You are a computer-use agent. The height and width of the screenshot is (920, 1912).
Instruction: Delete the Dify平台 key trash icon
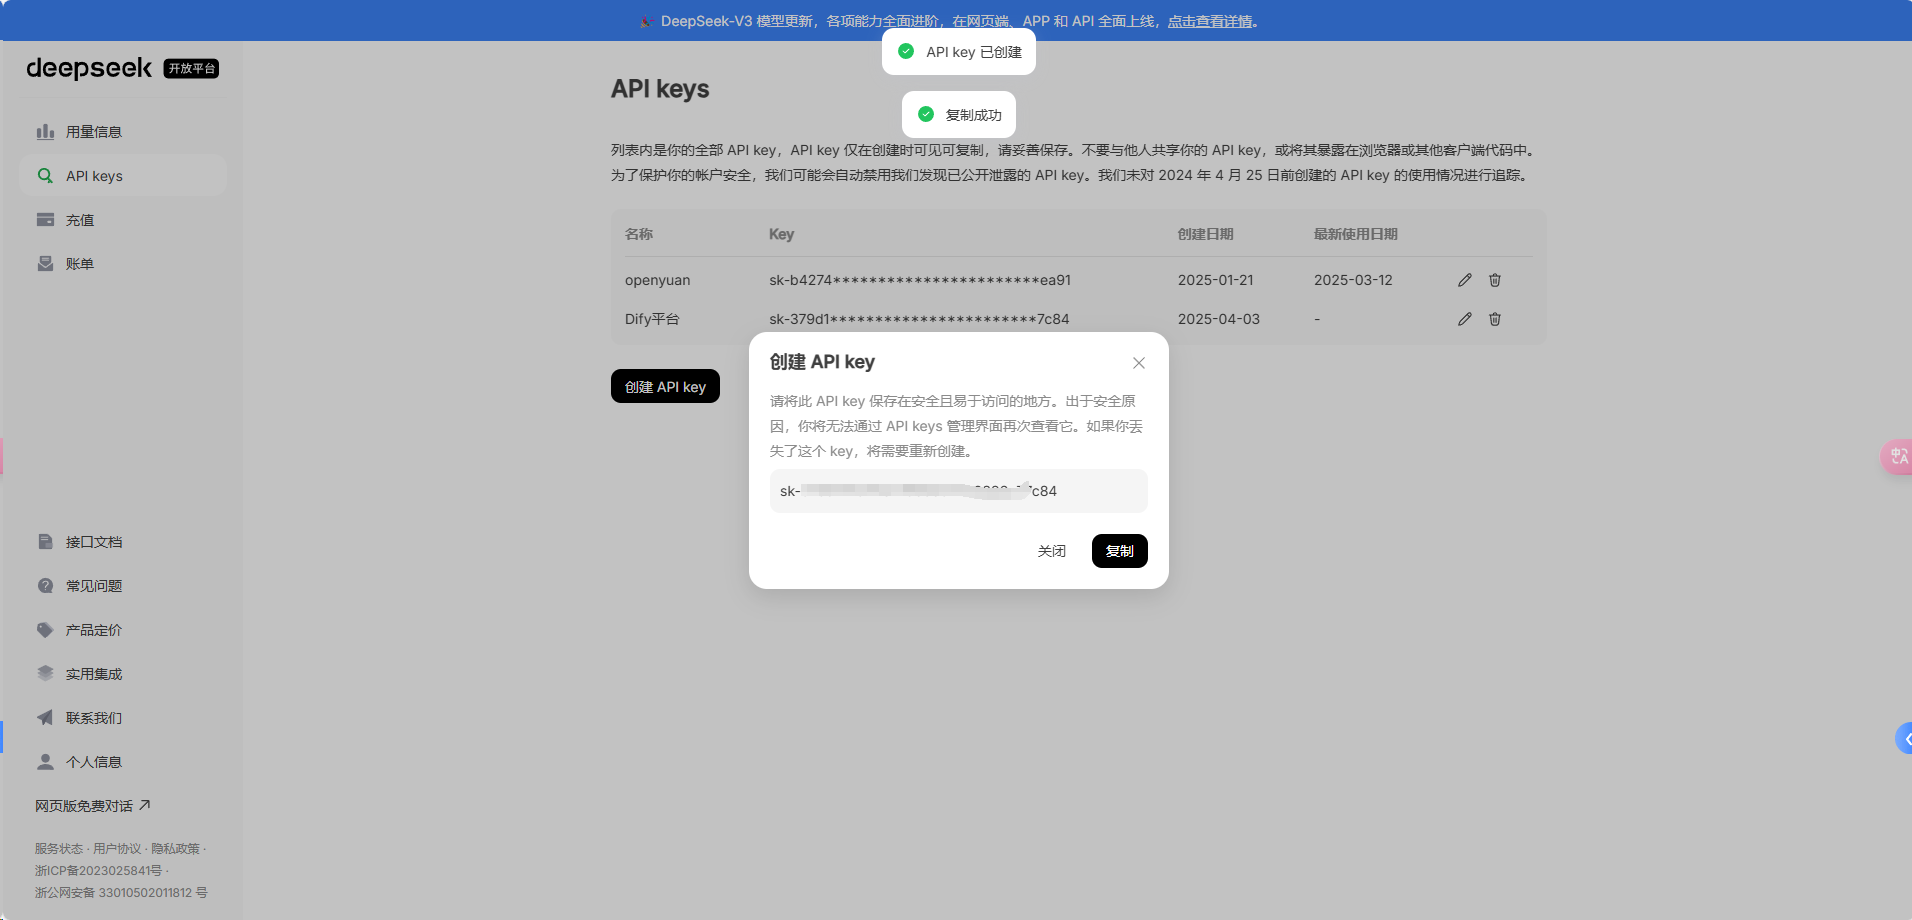coord(1495,319)
